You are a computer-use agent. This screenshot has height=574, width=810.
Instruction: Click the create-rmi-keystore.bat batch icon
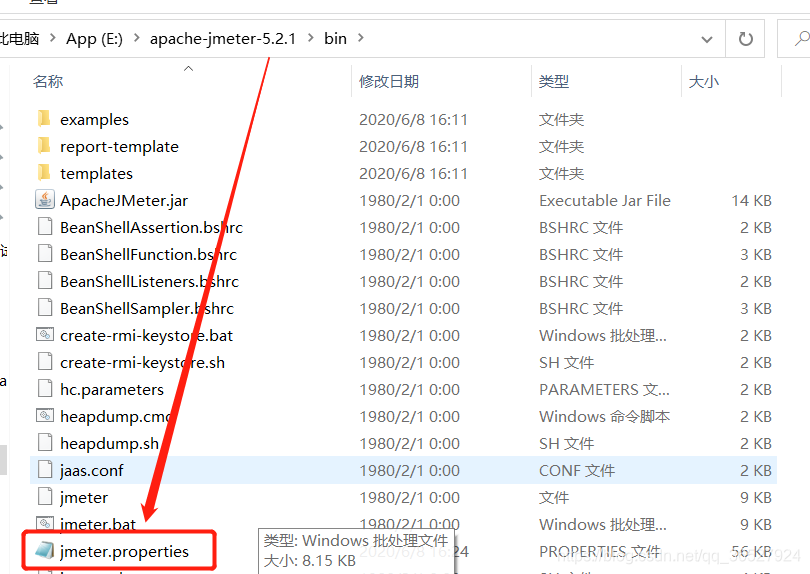pos(45,335)
